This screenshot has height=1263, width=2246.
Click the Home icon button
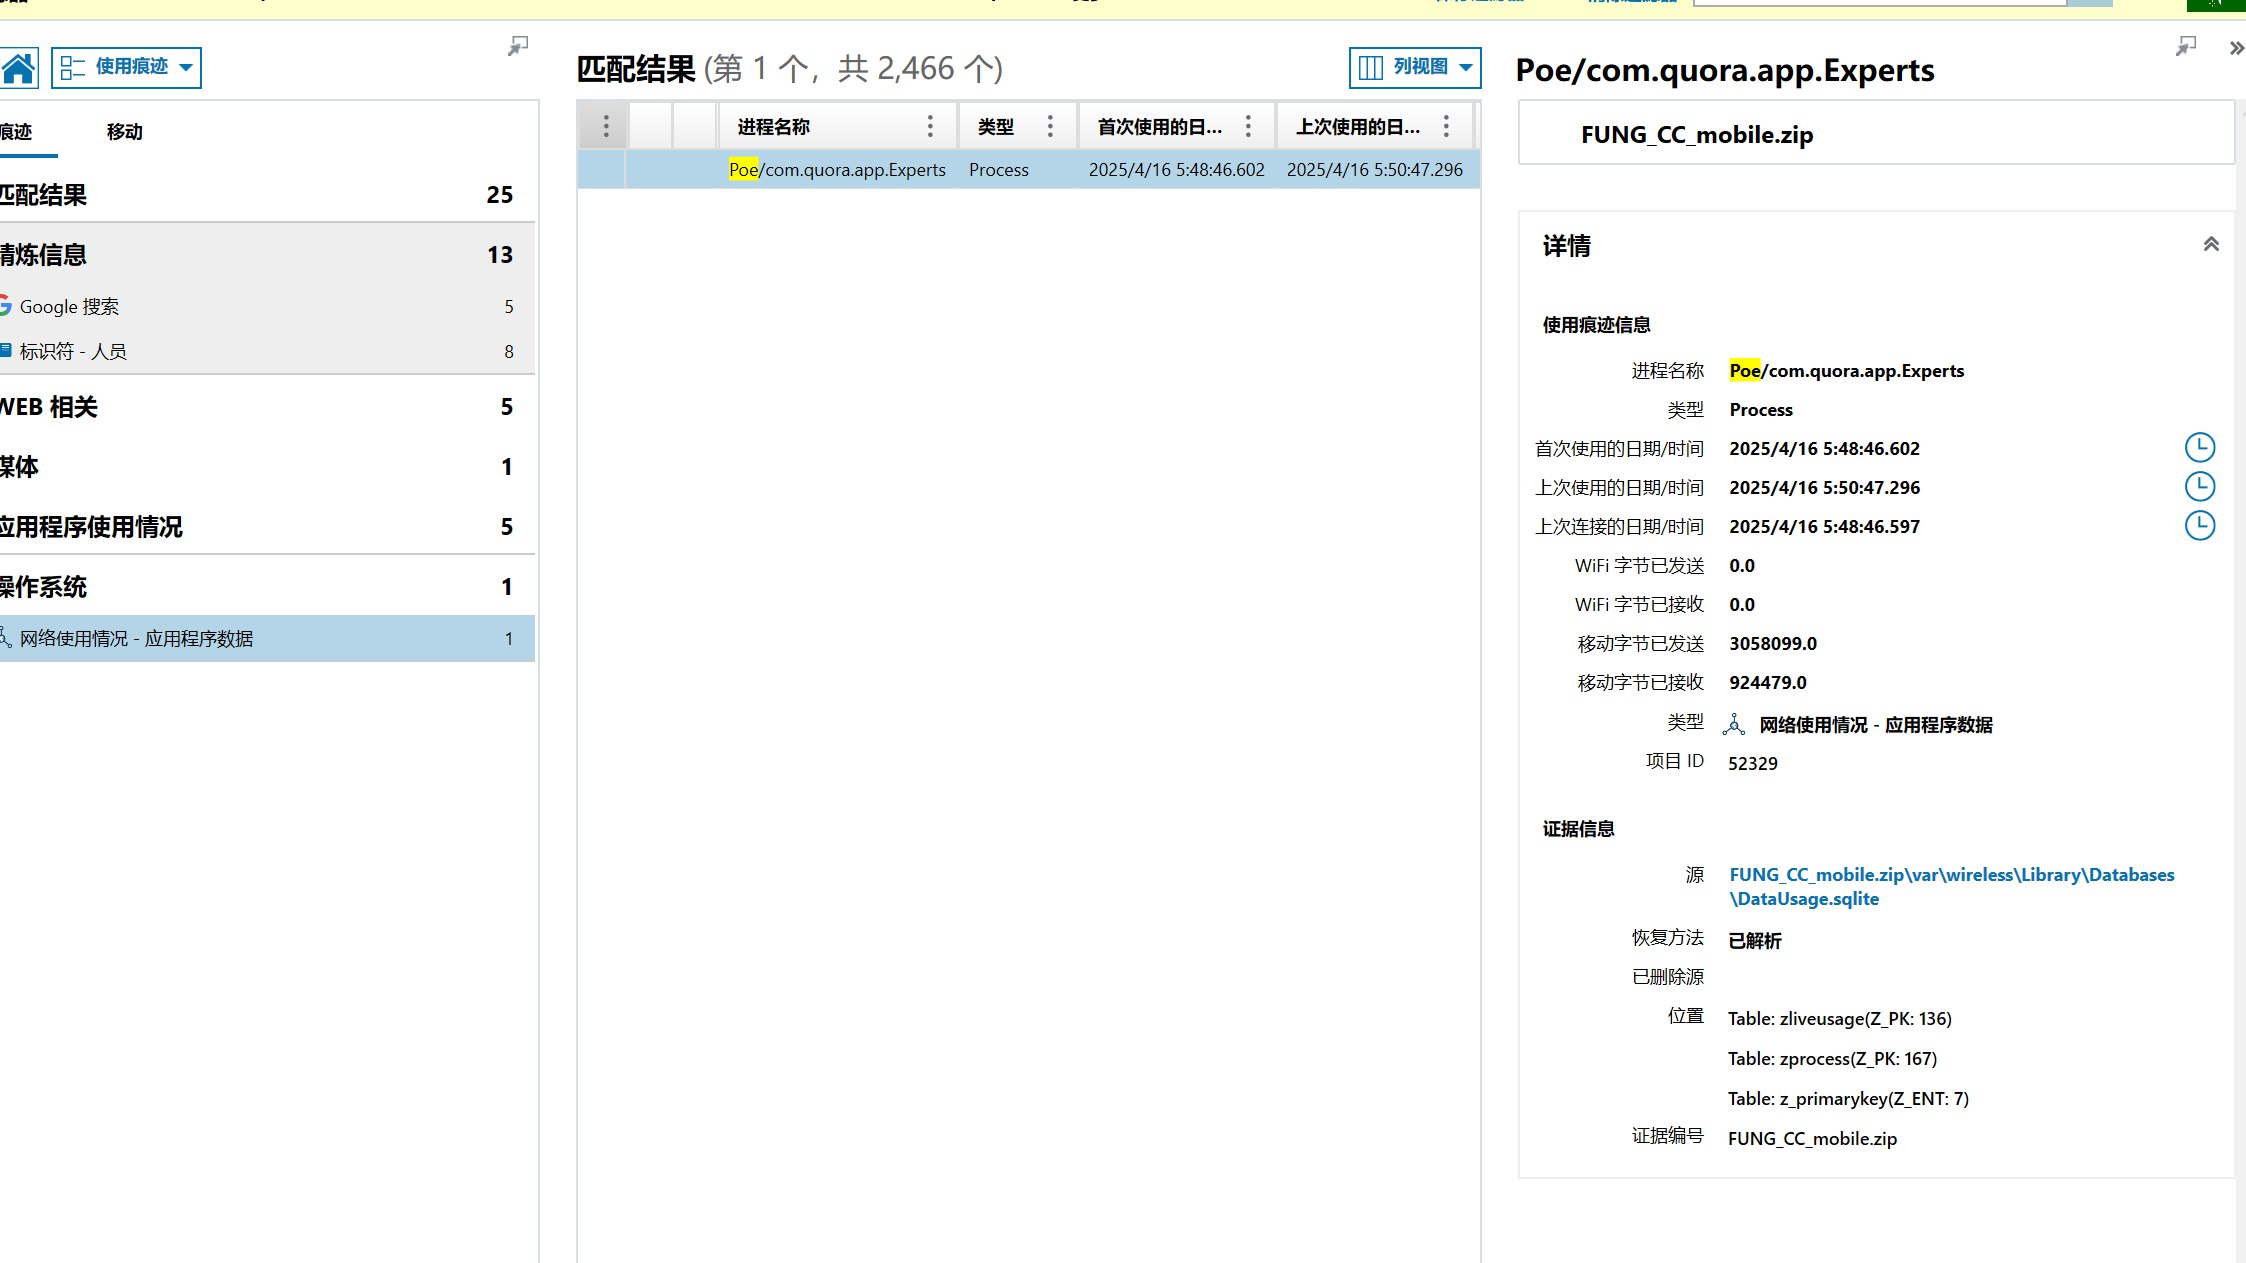pos(19,68)
